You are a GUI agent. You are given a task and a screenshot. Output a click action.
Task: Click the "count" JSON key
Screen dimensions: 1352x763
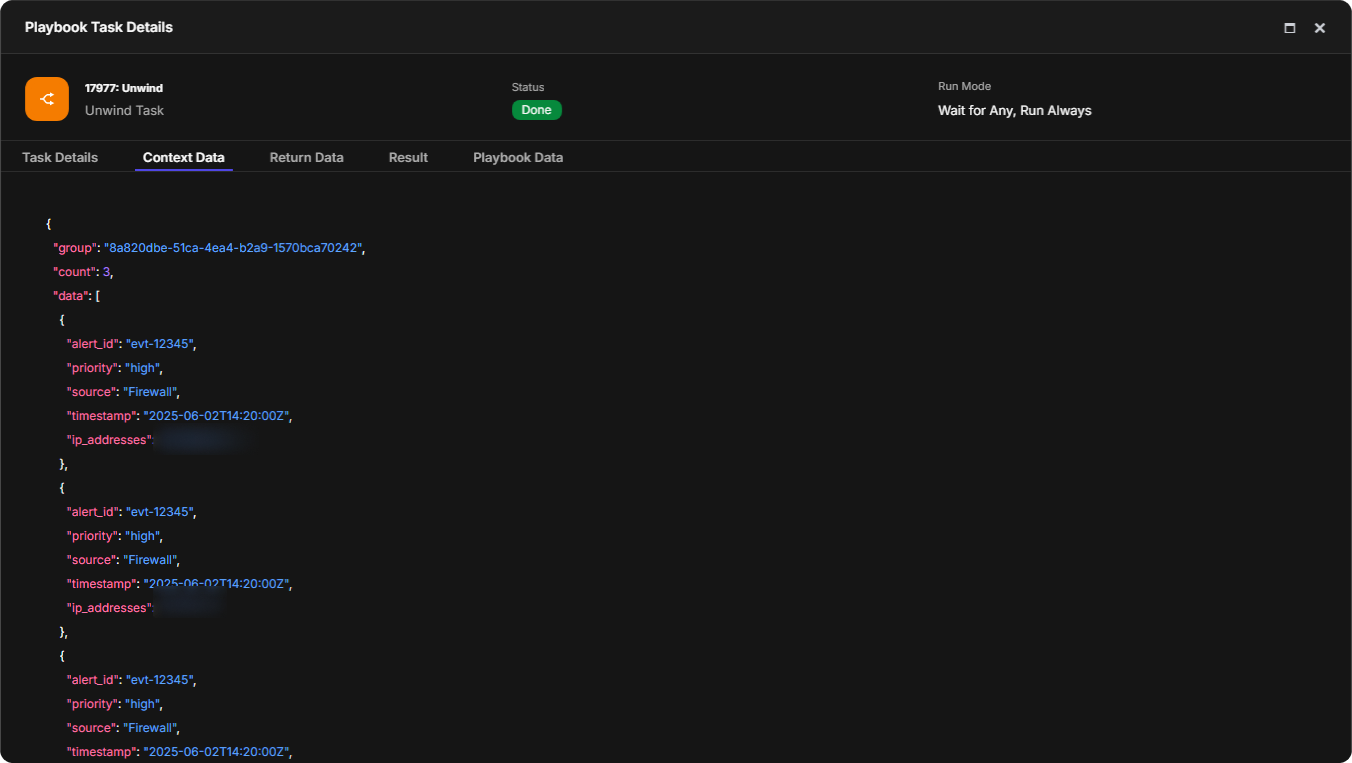pos(75,272)
